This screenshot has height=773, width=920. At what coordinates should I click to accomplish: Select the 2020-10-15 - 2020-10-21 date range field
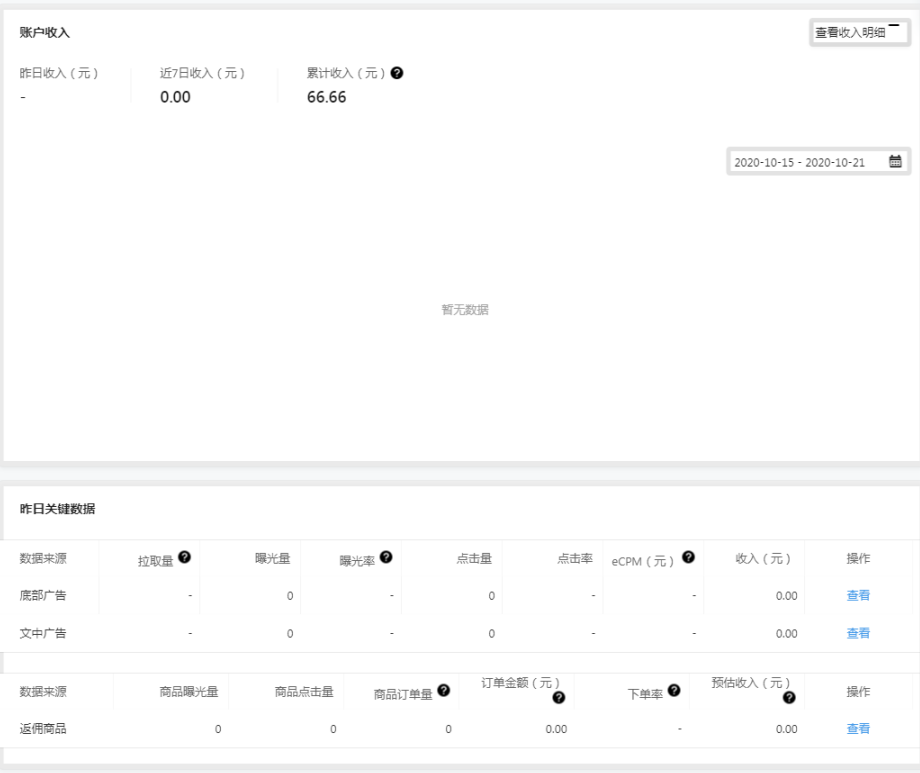(818, 161)
